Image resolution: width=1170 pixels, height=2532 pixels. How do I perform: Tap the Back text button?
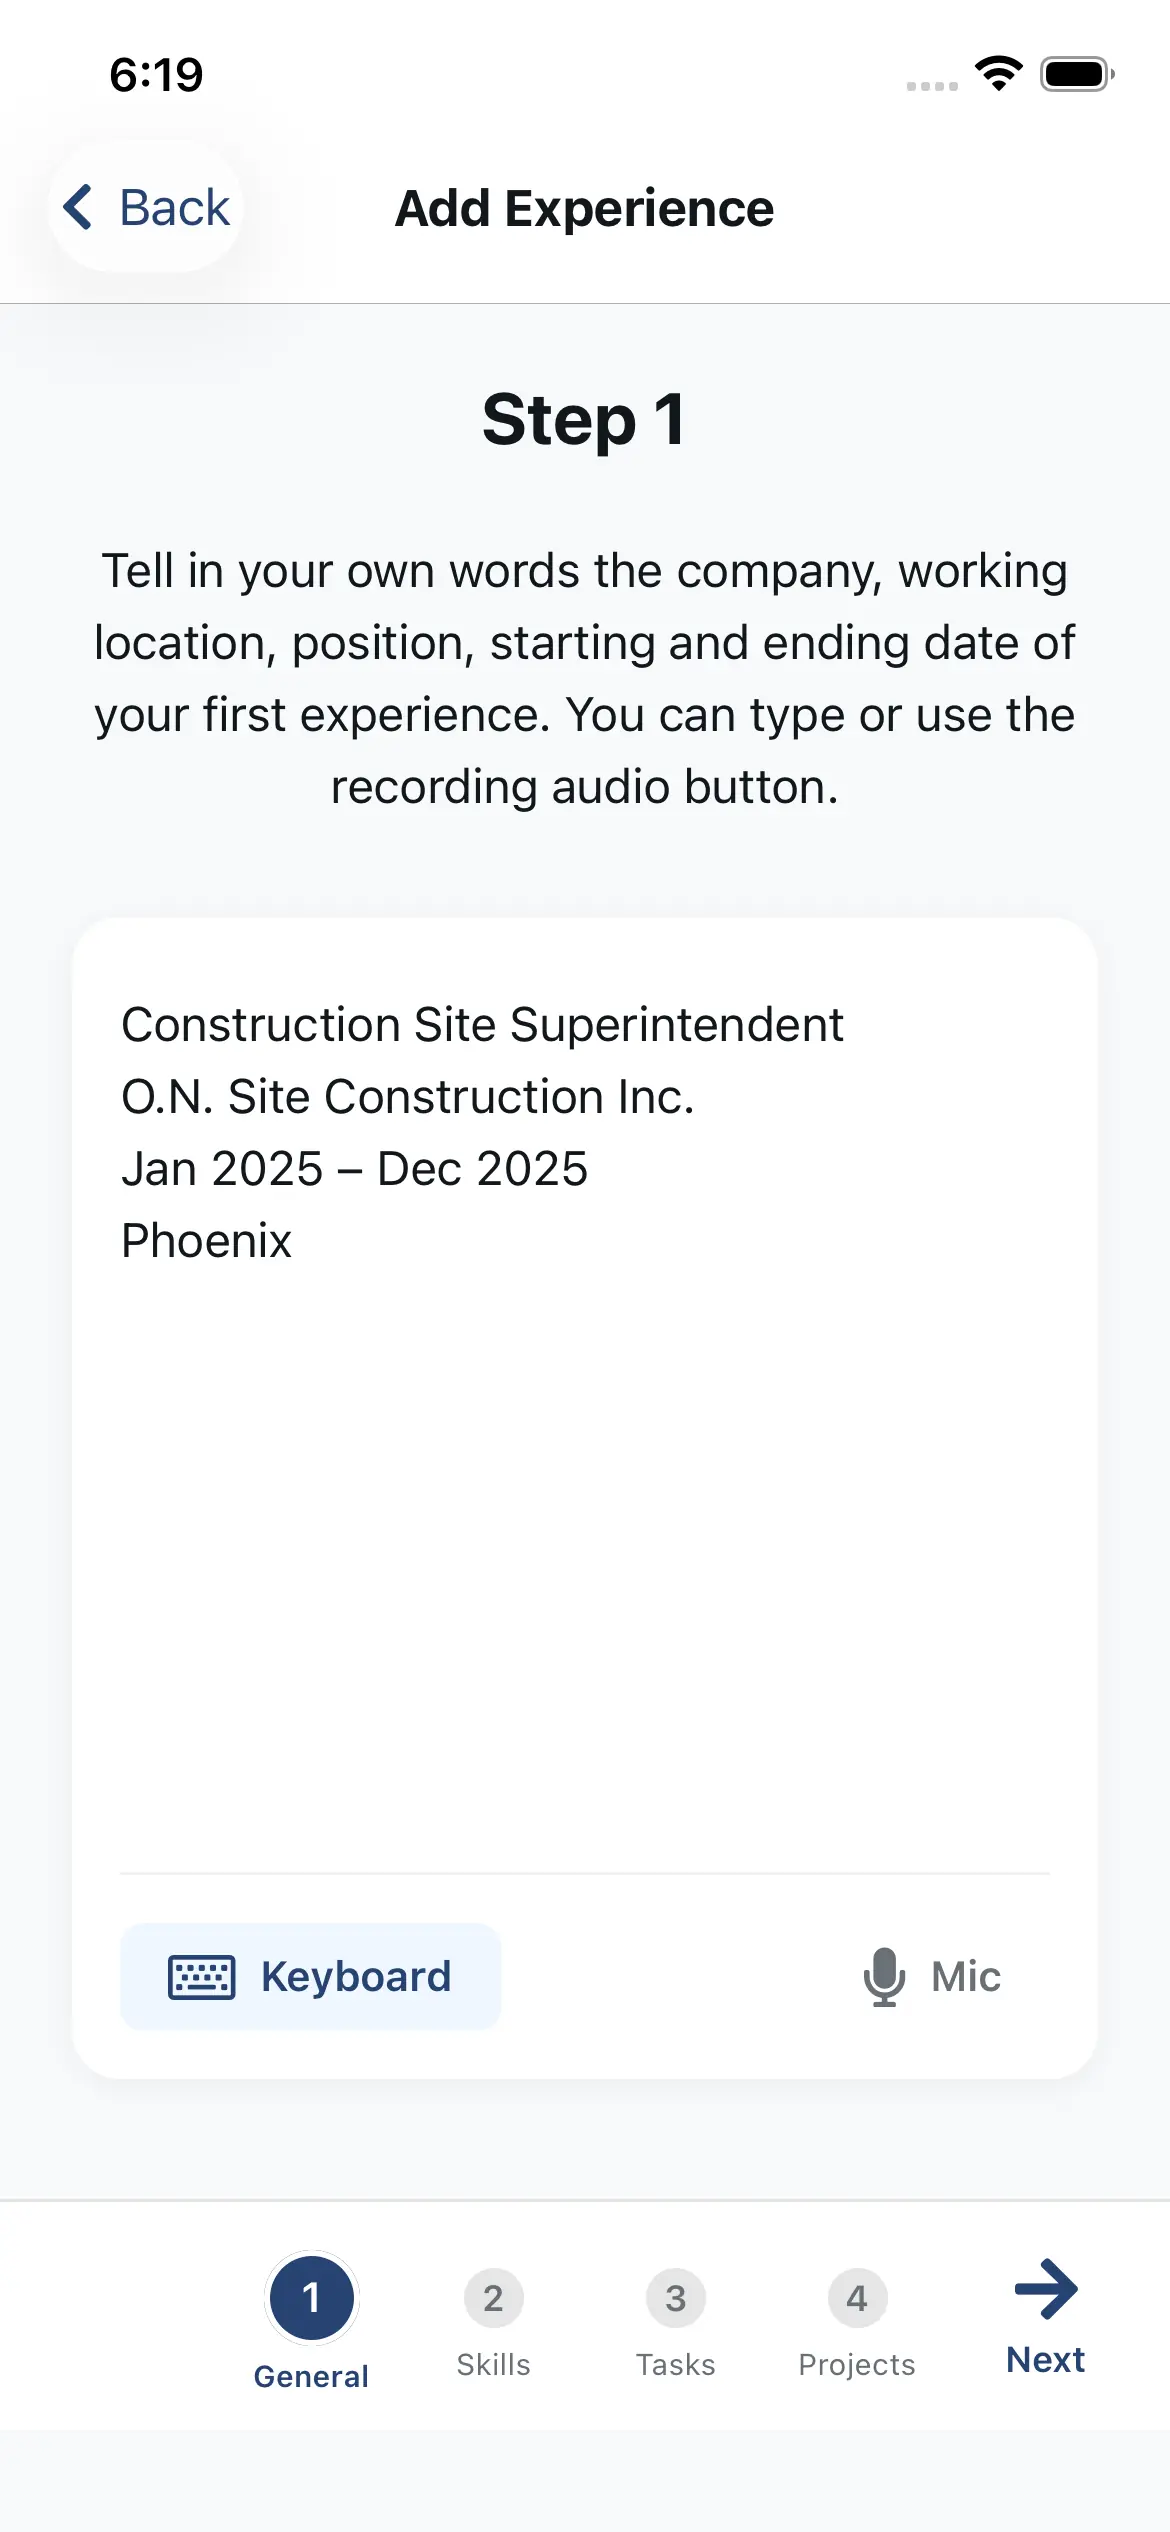tap(175, 208)
